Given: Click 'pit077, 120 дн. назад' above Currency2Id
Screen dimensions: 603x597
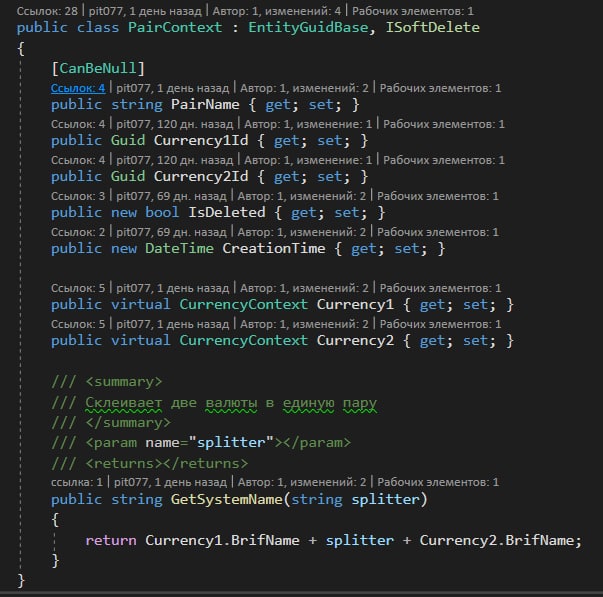Looking at the screenshot, I should click(175, 160).
